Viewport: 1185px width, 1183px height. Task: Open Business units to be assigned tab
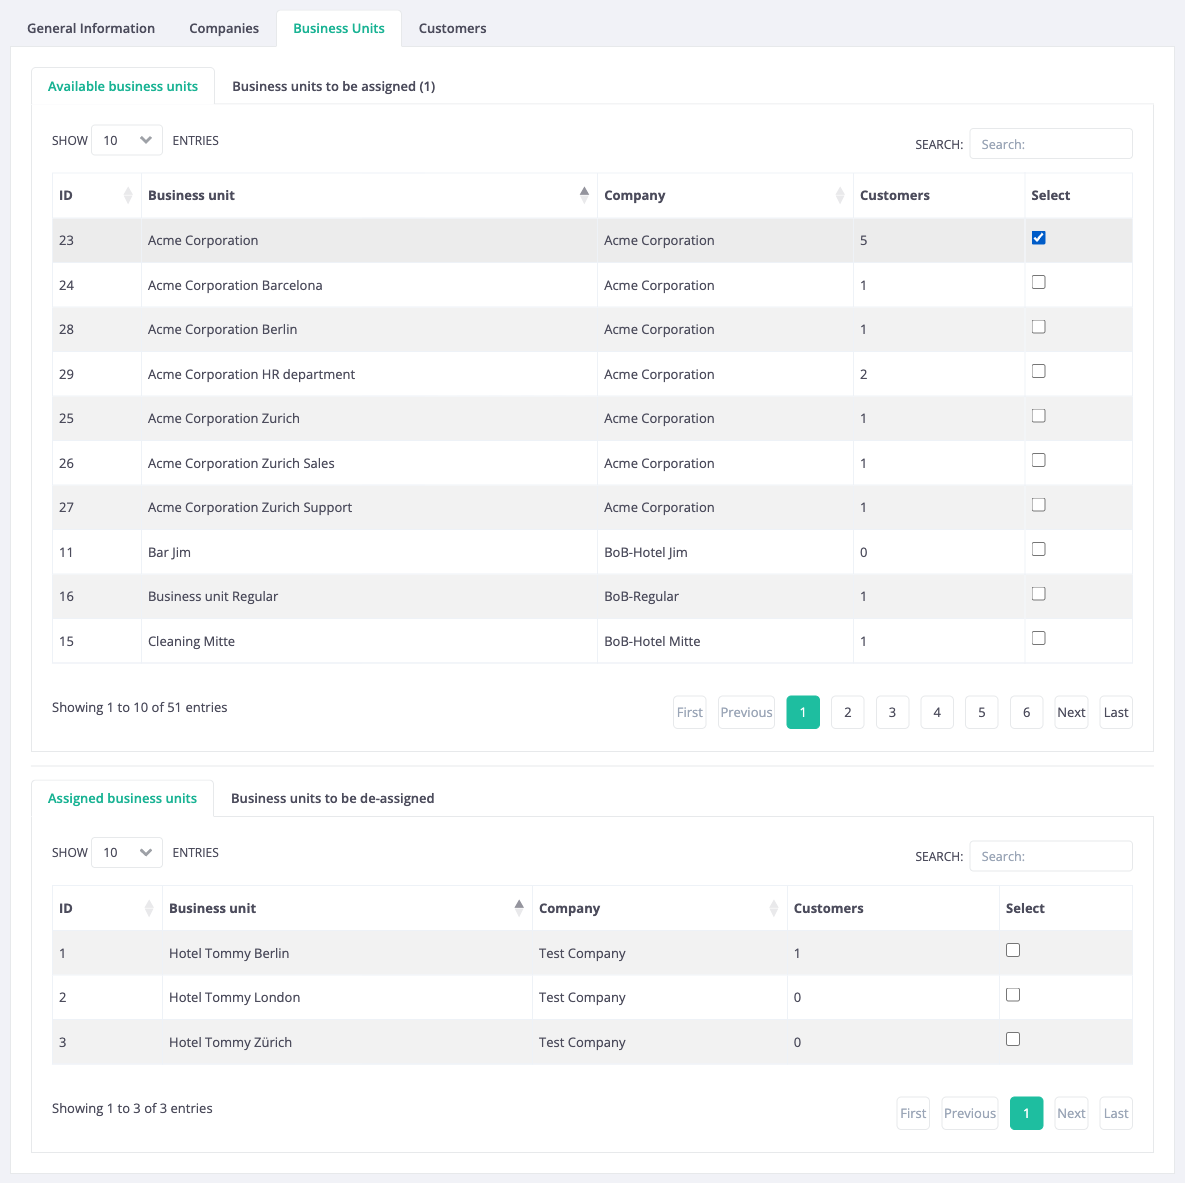click(333, 86)
